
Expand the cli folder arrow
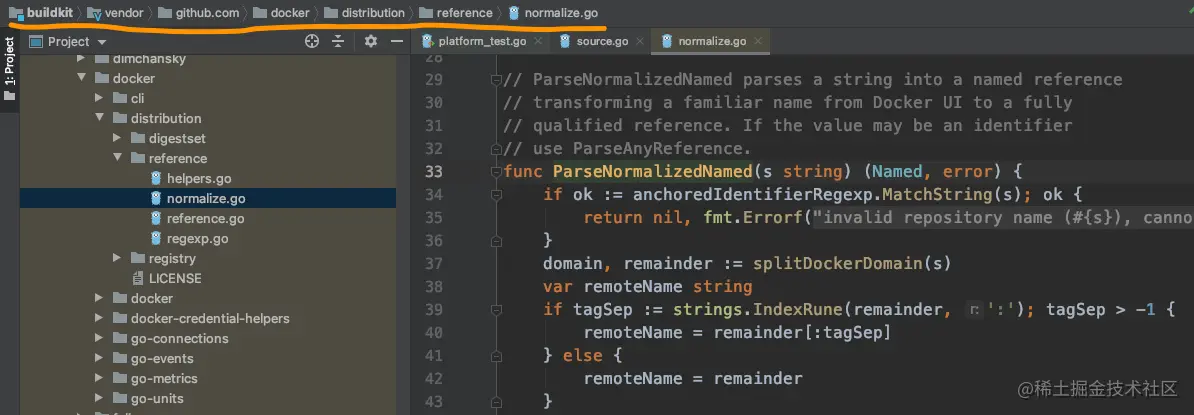[x=99, y=98]
